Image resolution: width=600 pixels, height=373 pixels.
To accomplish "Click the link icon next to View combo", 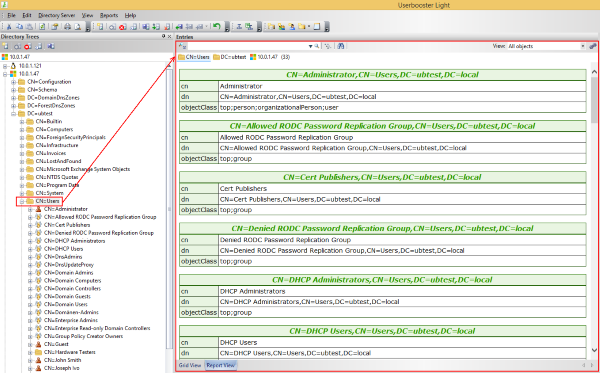I will [x=593, y=46].
